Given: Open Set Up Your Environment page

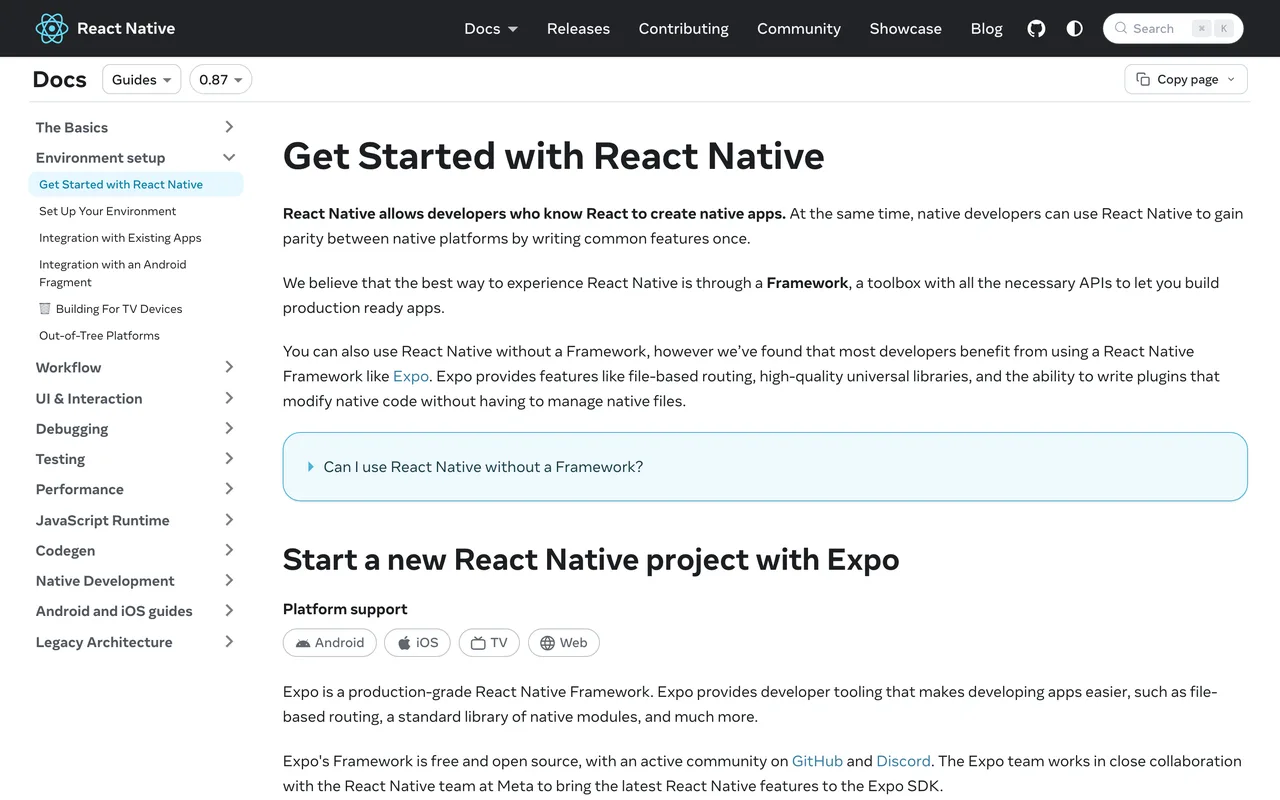Looking at the screenshot, I should tap(108, 211).
